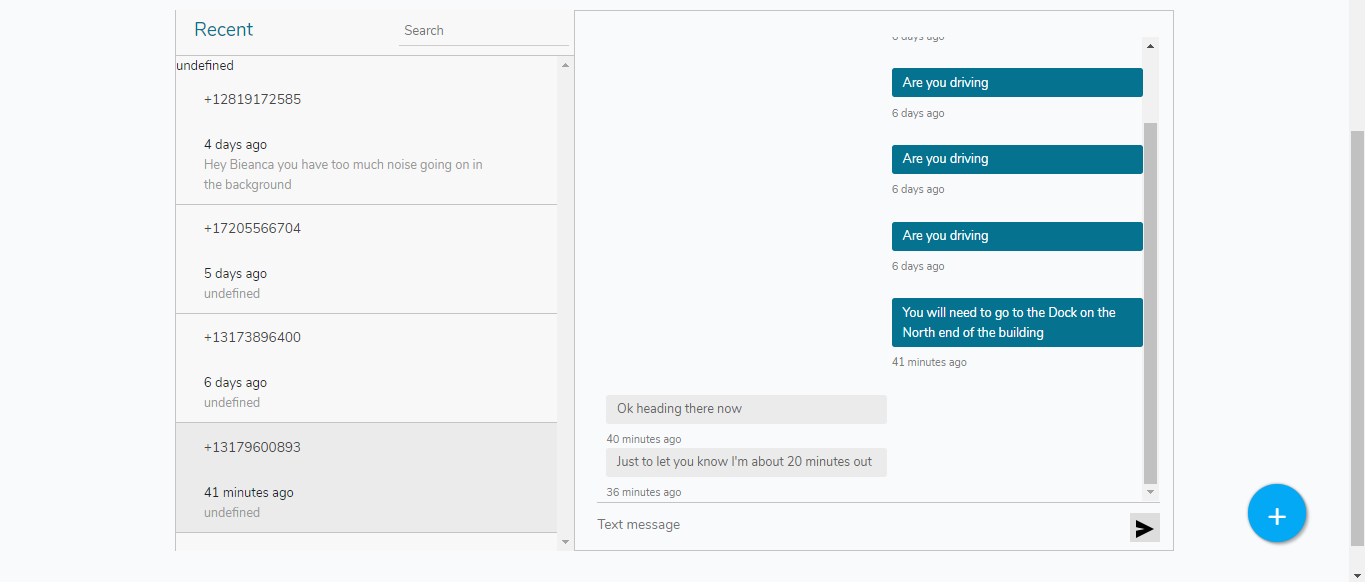Click the Recent heading
Image resolution: width=1365 pixels, height=582 pixels.
223,29
